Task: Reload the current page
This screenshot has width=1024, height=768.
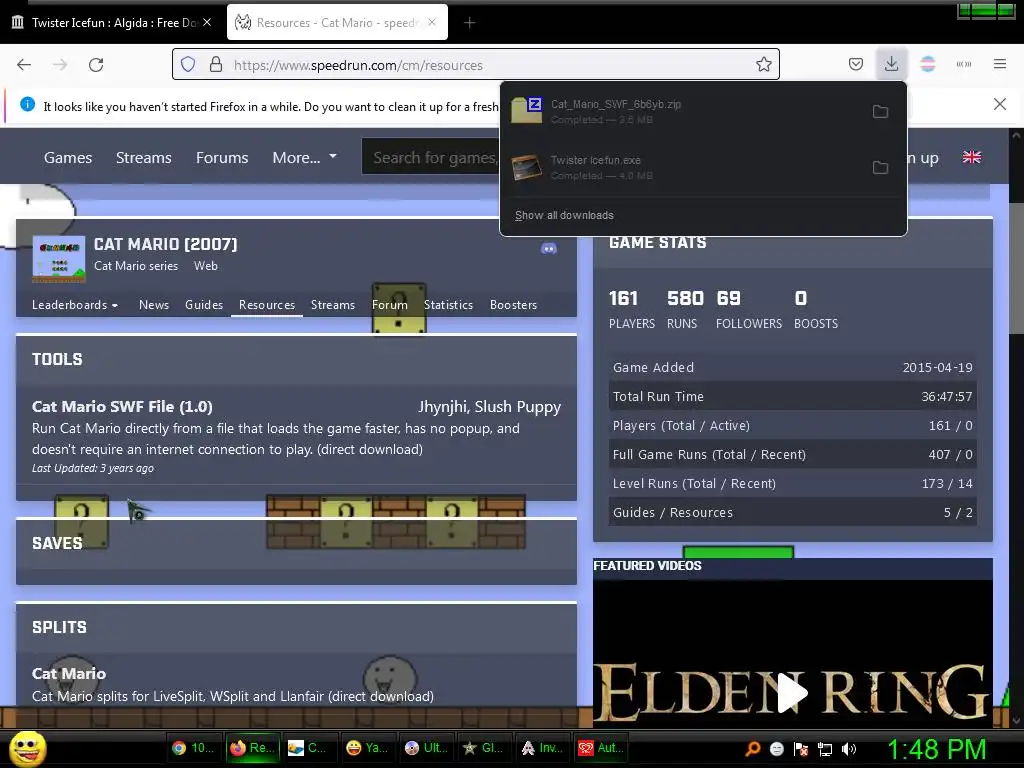Action: pyautogui.click(x=96, y=65)
